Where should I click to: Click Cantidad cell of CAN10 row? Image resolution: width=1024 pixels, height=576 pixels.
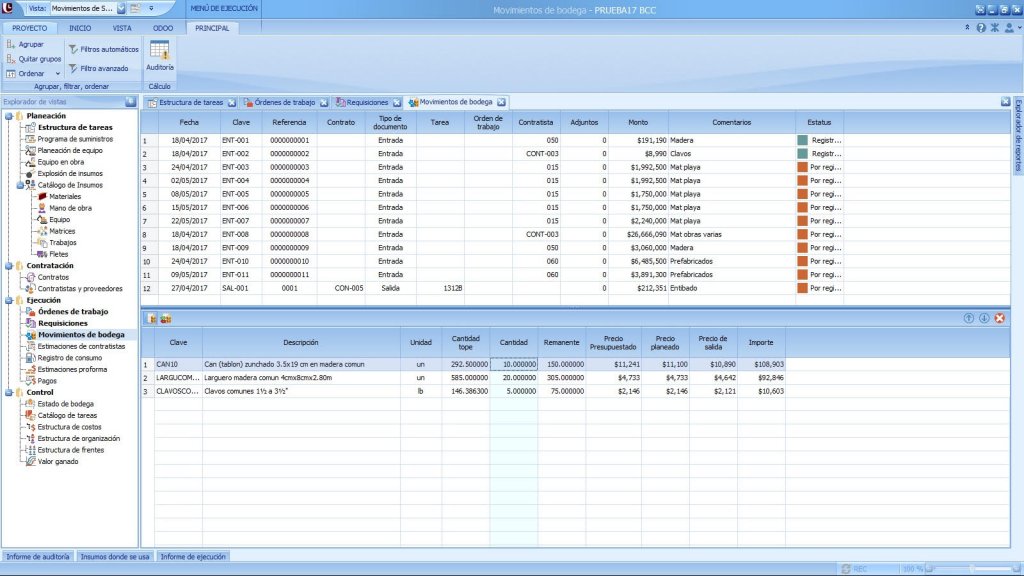(x=513, y=365)
